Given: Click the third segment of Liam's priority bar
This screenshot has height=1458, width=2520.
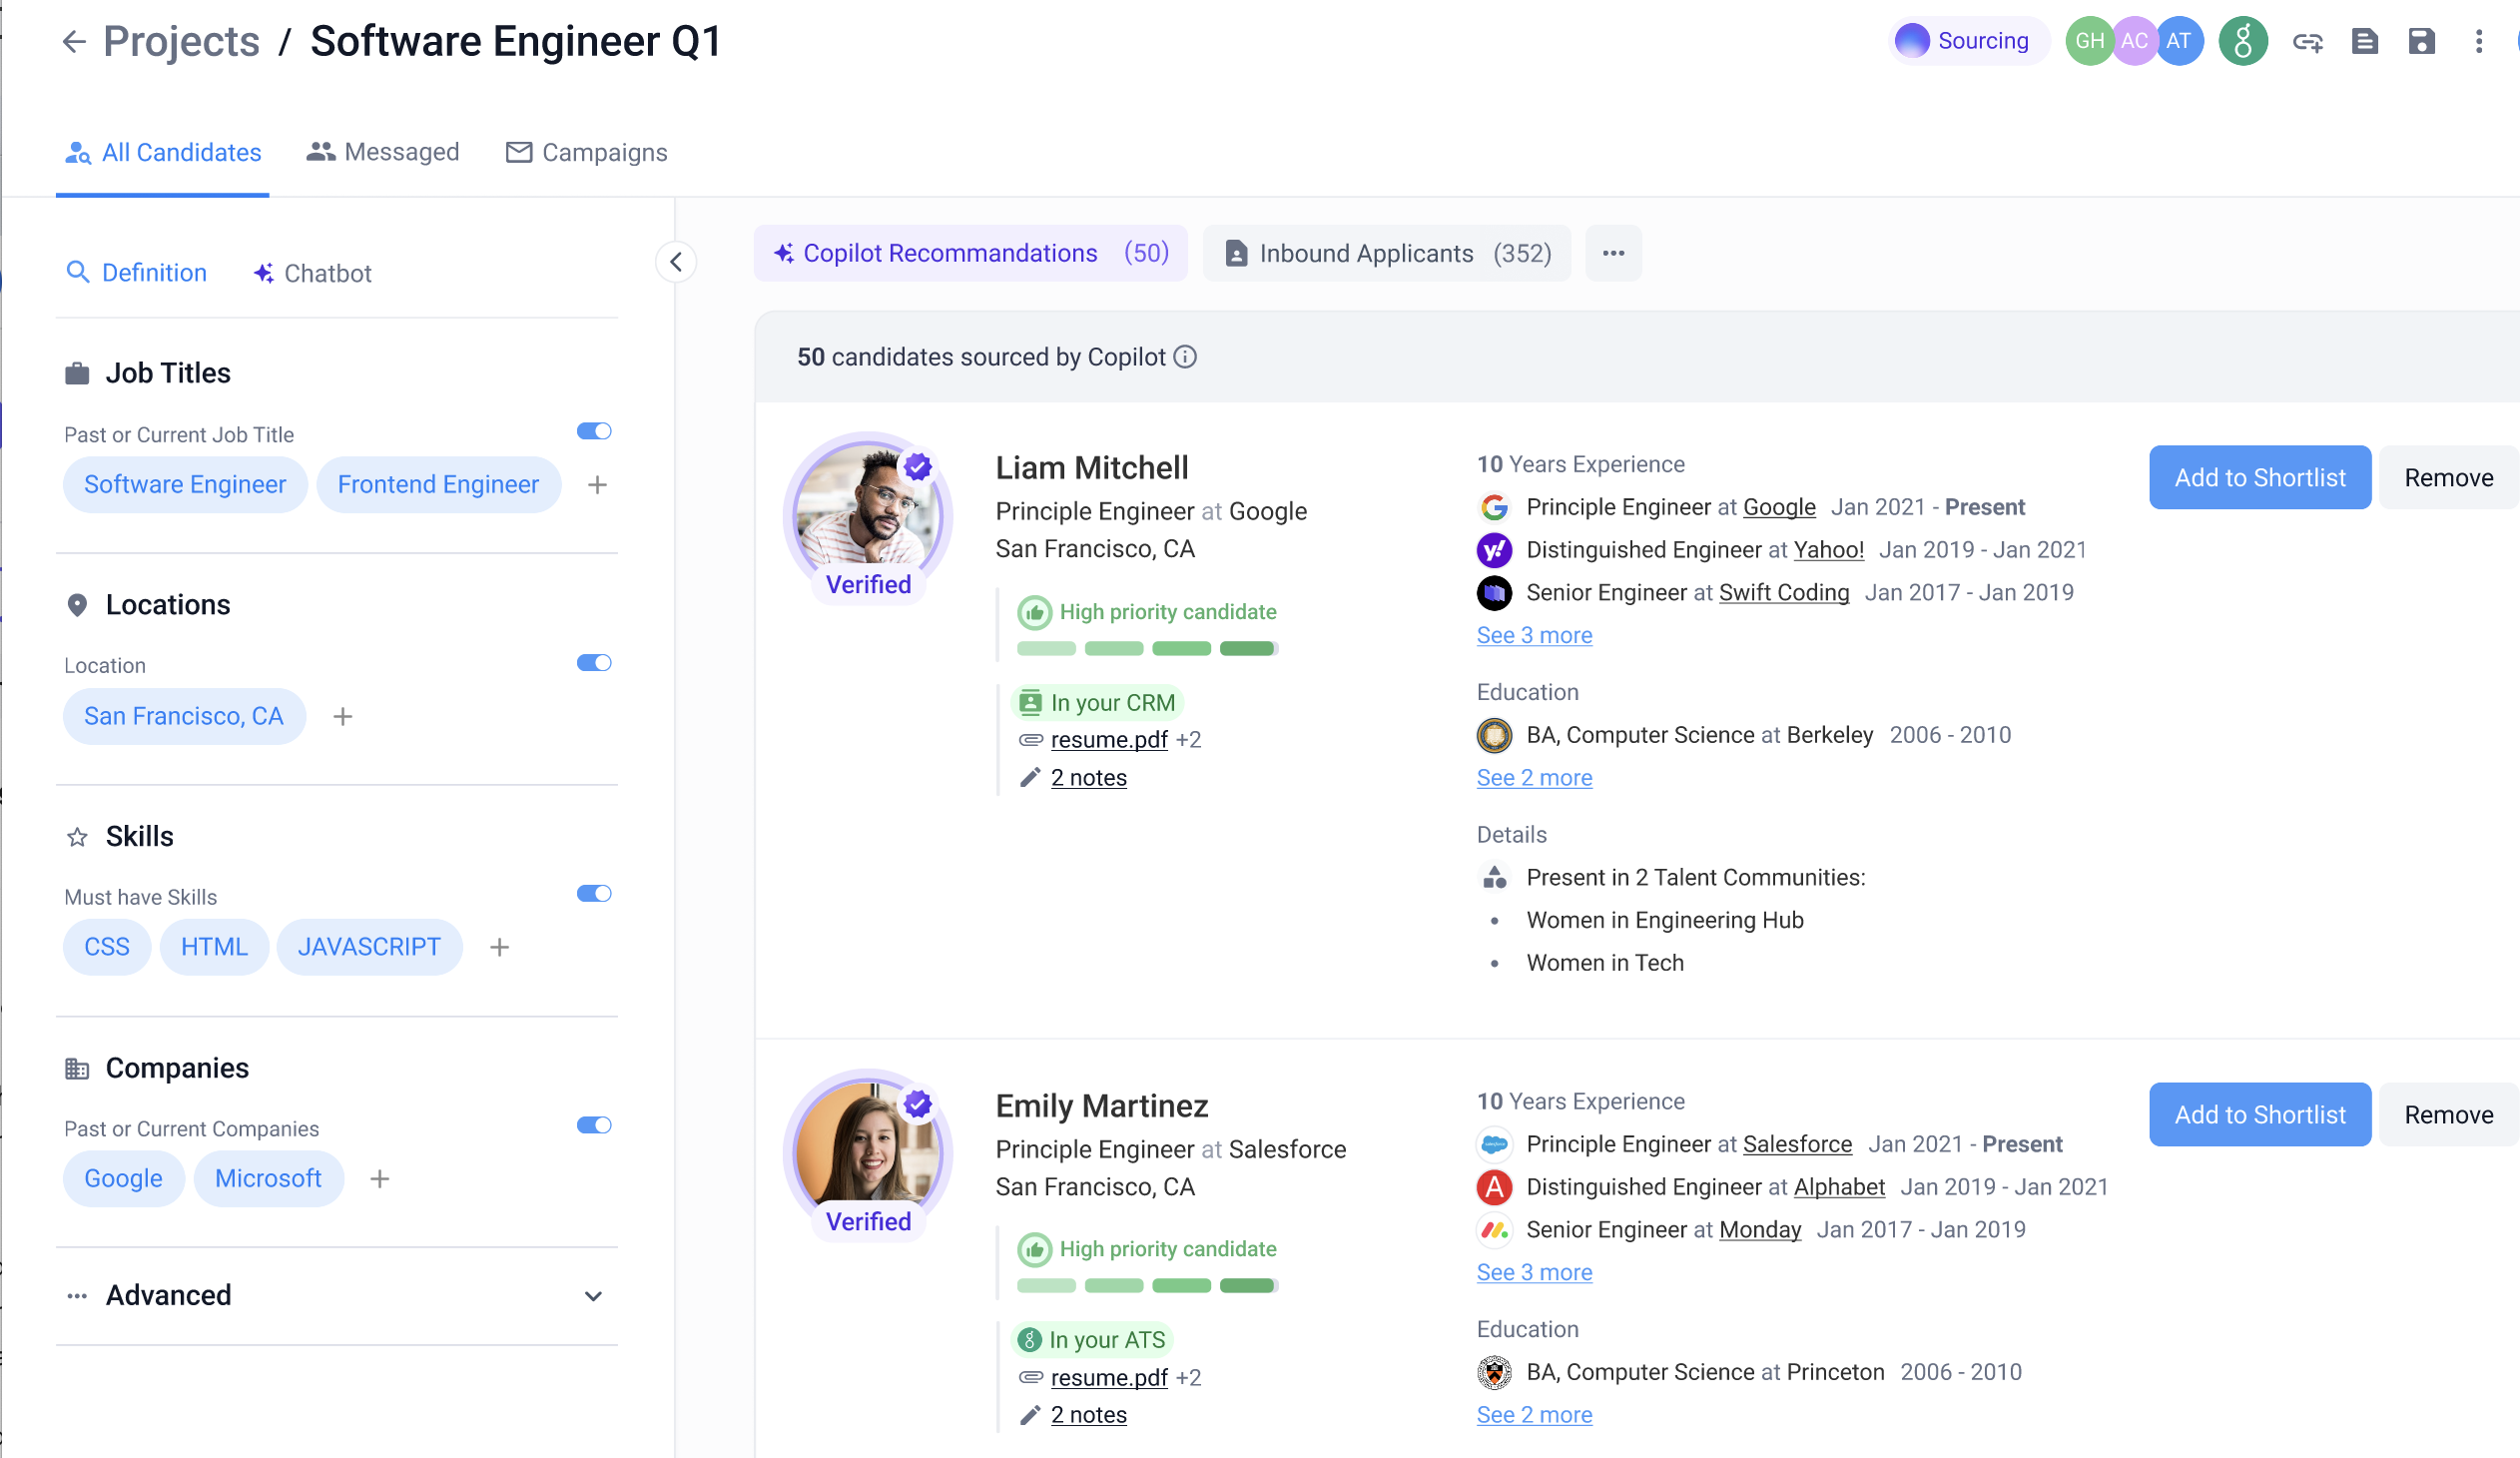Looking at the screenshot, I should [1181, 648].
